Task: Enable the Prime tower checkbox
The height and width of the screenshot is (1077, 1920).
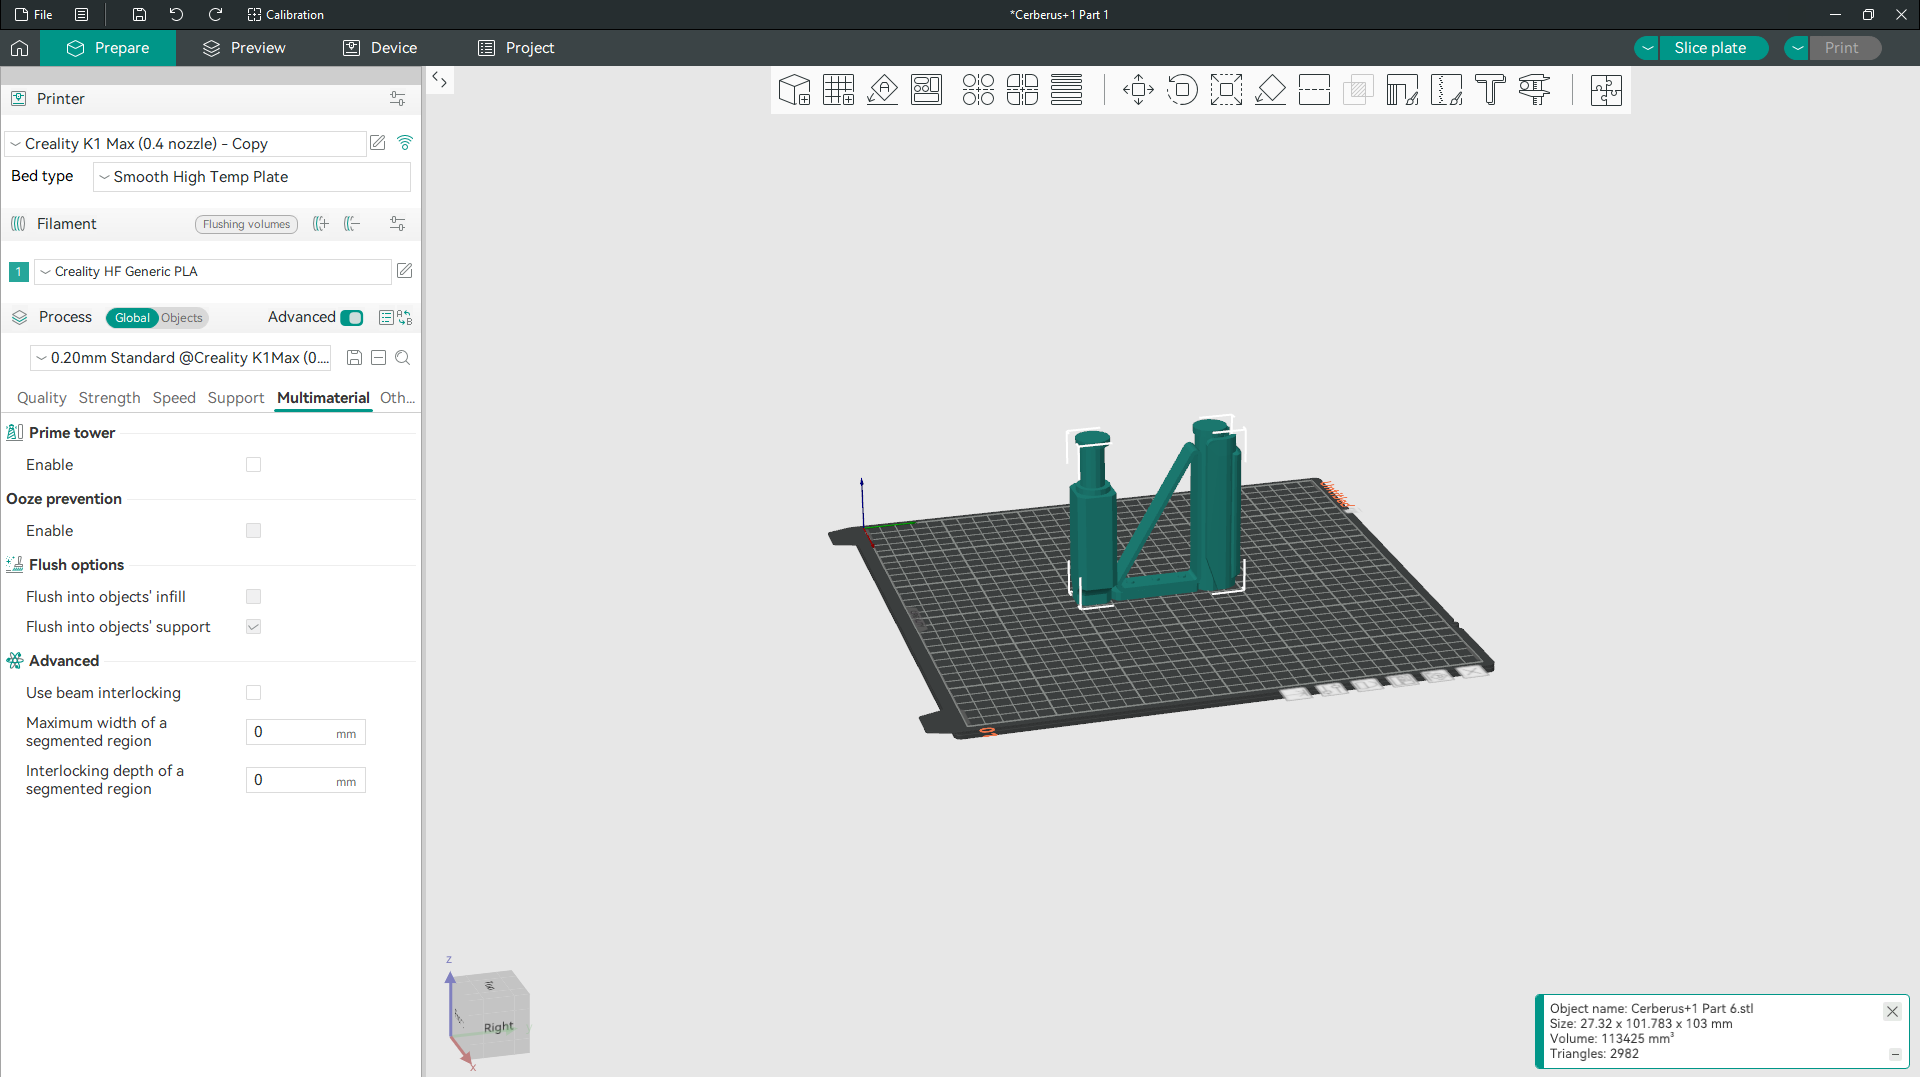Action: pos(253,465)
